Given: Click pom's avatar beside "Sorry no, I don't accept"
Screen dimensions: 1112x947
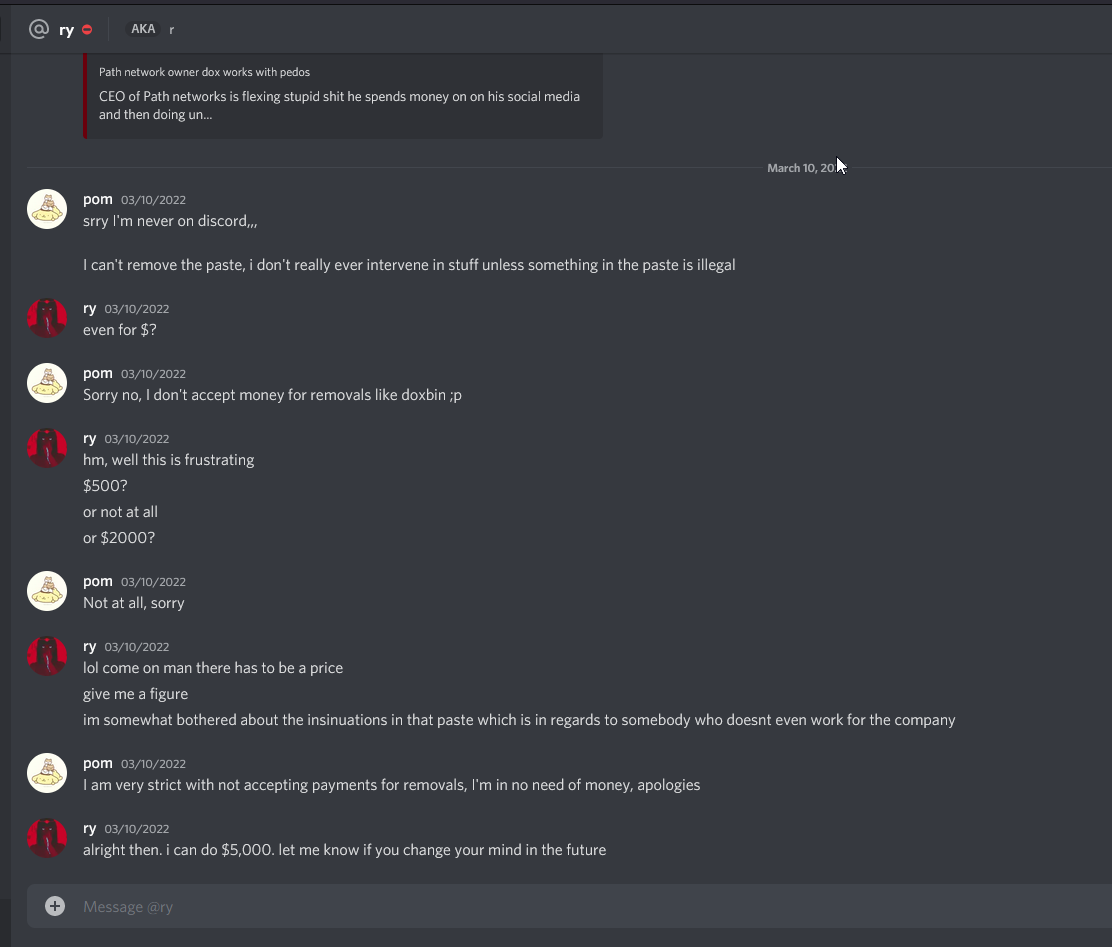Looking at the screenshot, I should [47, 383].
